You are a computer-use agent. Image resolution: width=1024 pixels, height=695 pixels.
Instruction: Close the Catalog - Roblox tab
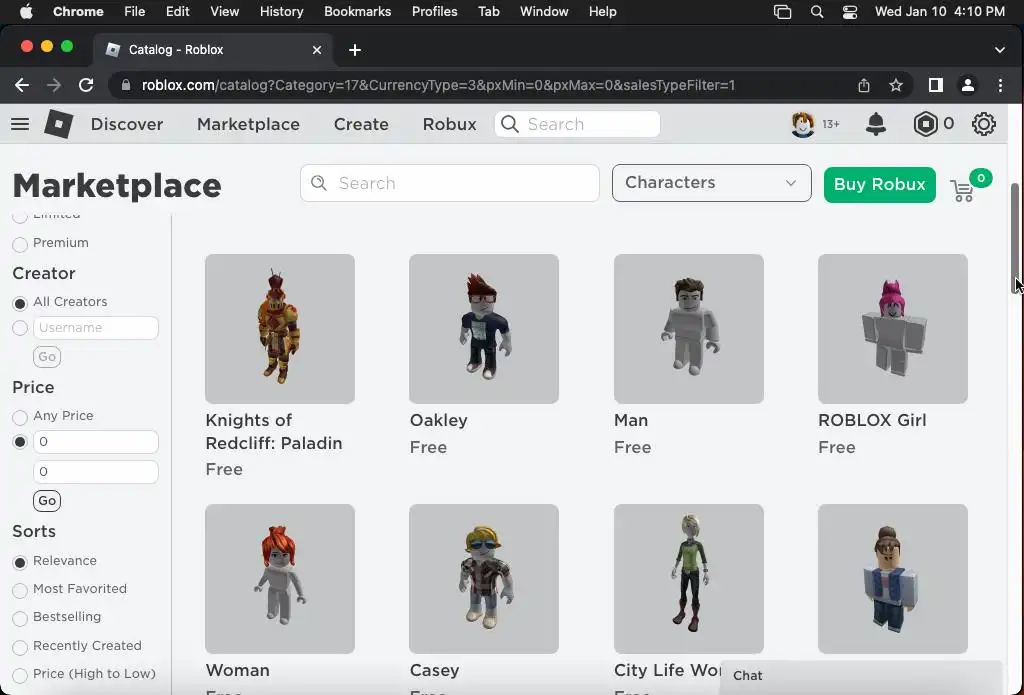pyautogui.click(x=317, y=50)
